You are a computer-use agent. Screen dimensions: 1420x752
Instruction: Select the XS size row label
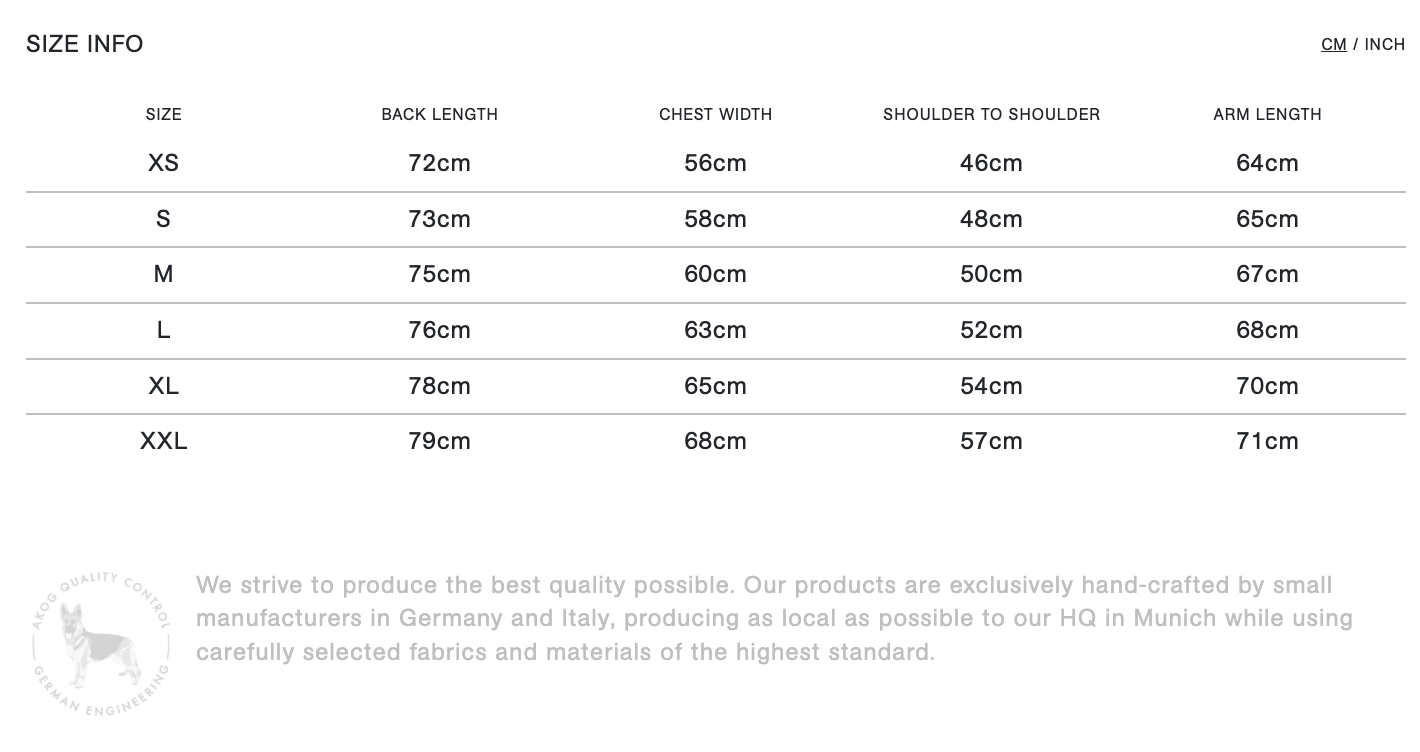pyautogui.click(x=164, y=163)
